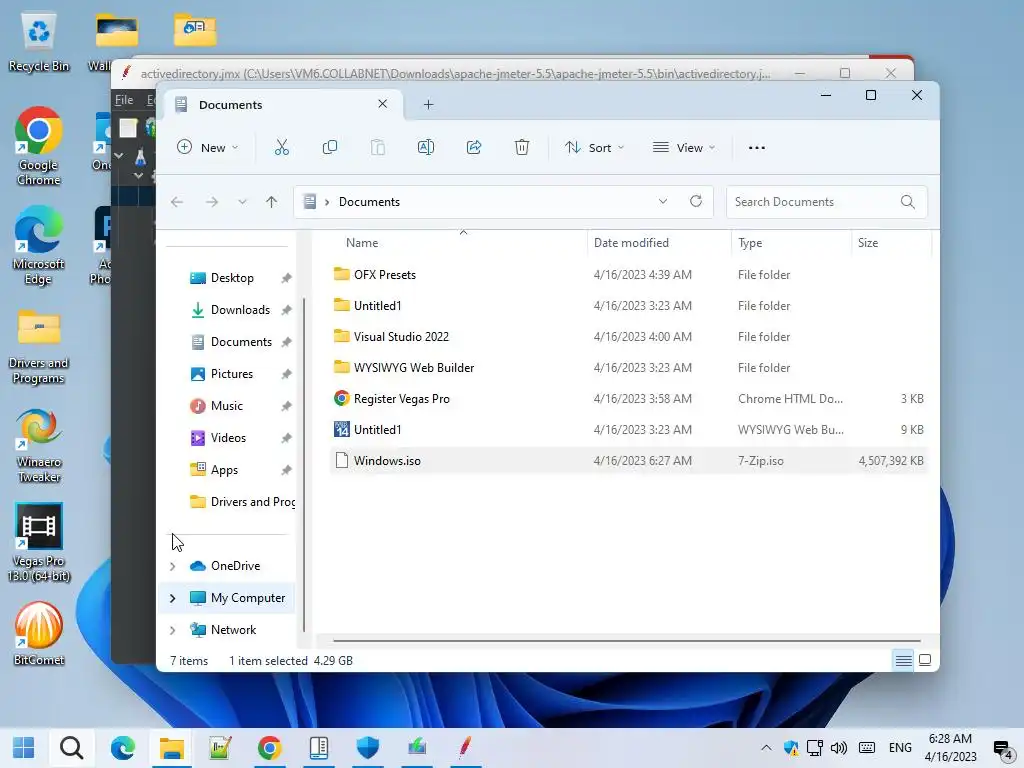Screen dimensions: 1024x768
Task: Go up one folder level
Action: pos(272,202)
